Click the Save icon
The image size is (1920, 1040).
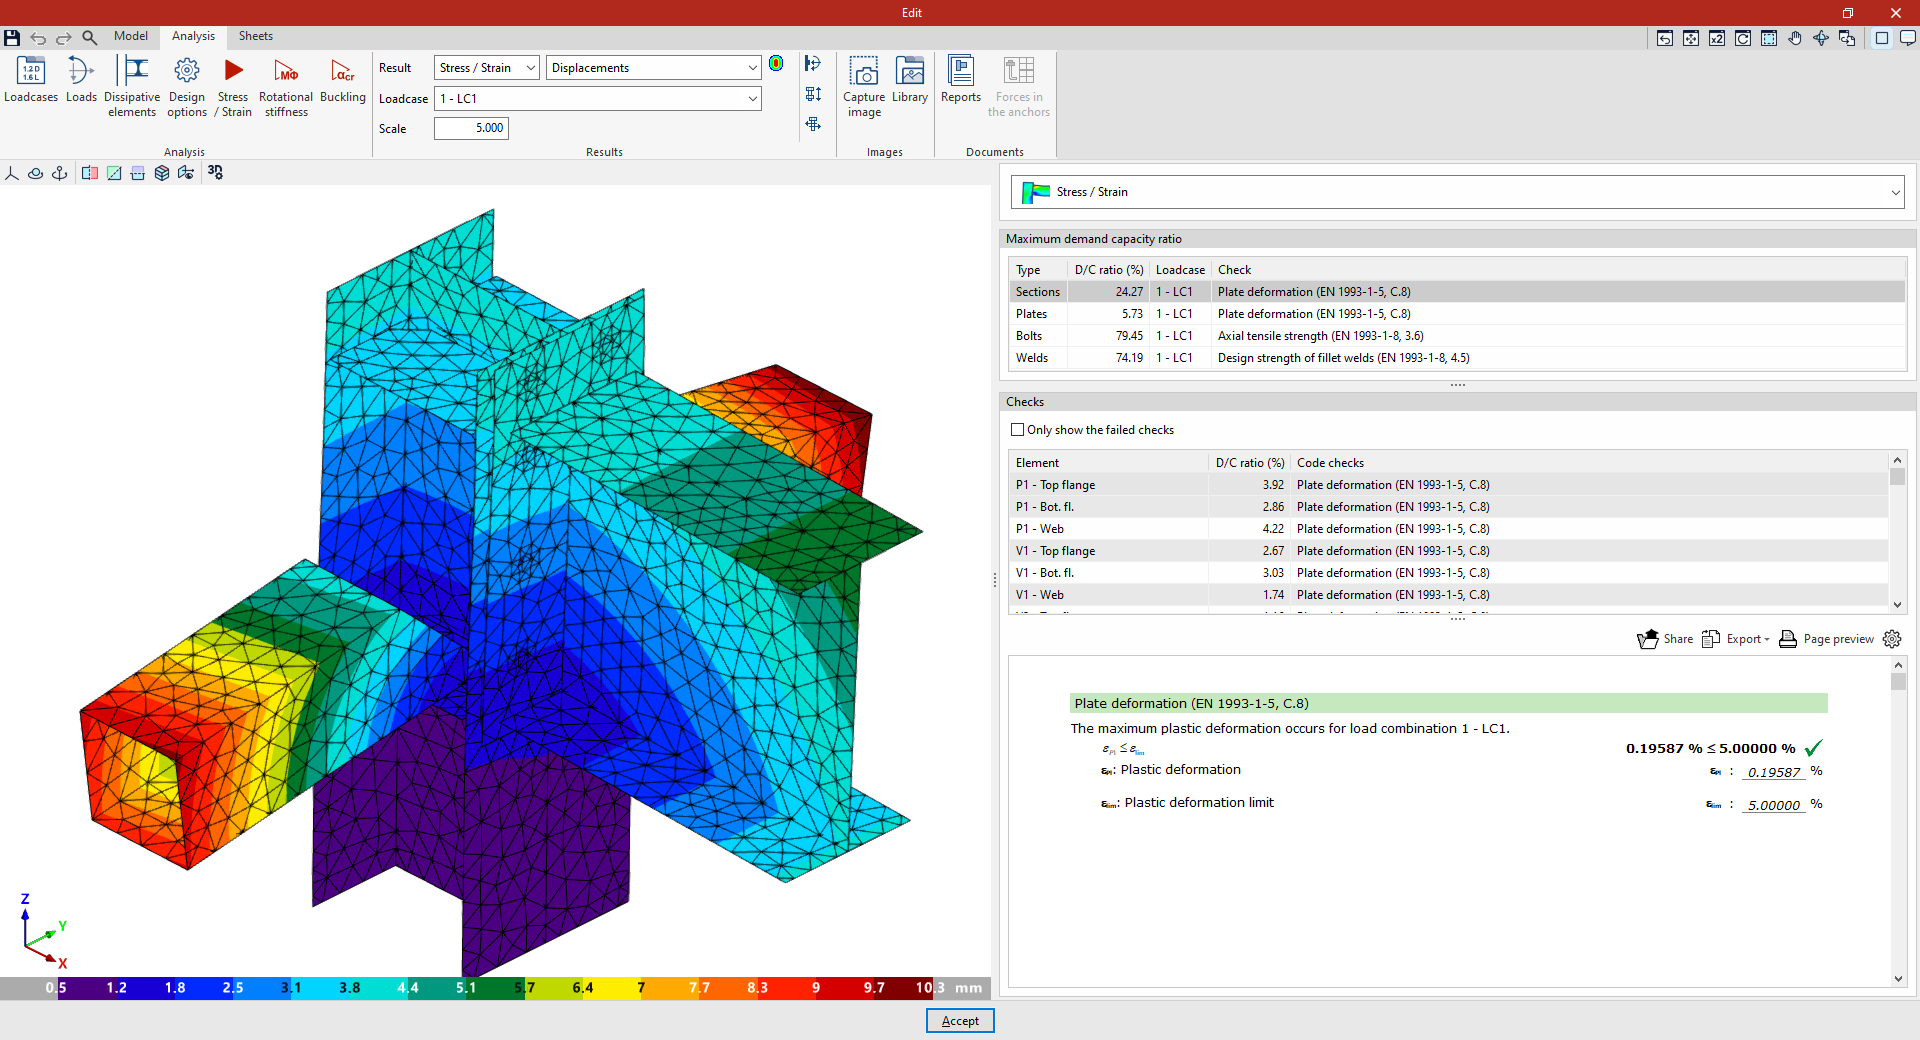(12, 38)
